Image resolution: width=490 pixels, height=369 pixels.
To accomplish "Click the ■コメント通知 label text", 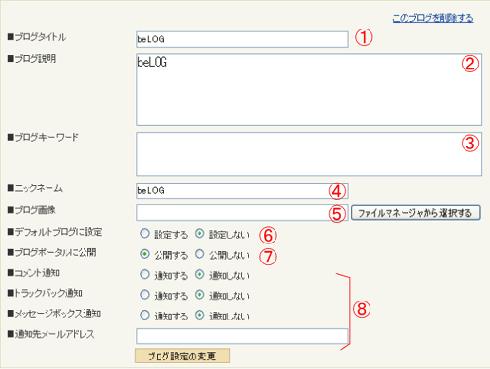I will pyautogui.click(x=34, y=273).
